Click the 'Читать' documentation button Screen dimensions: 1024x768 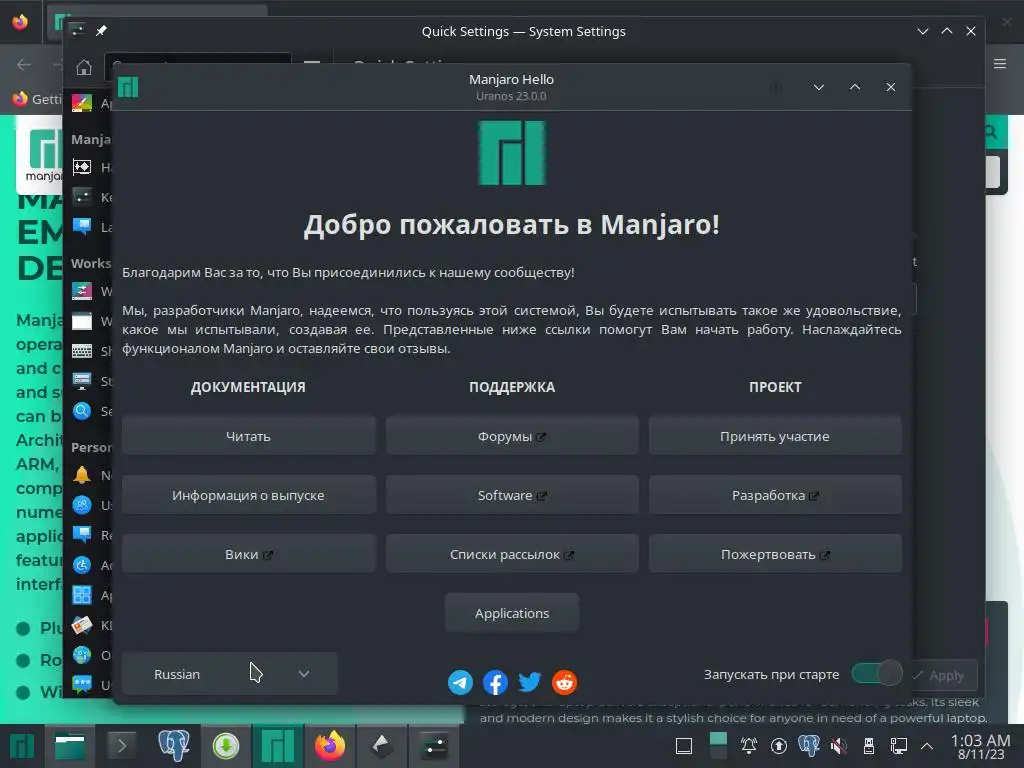pos(248,436)
